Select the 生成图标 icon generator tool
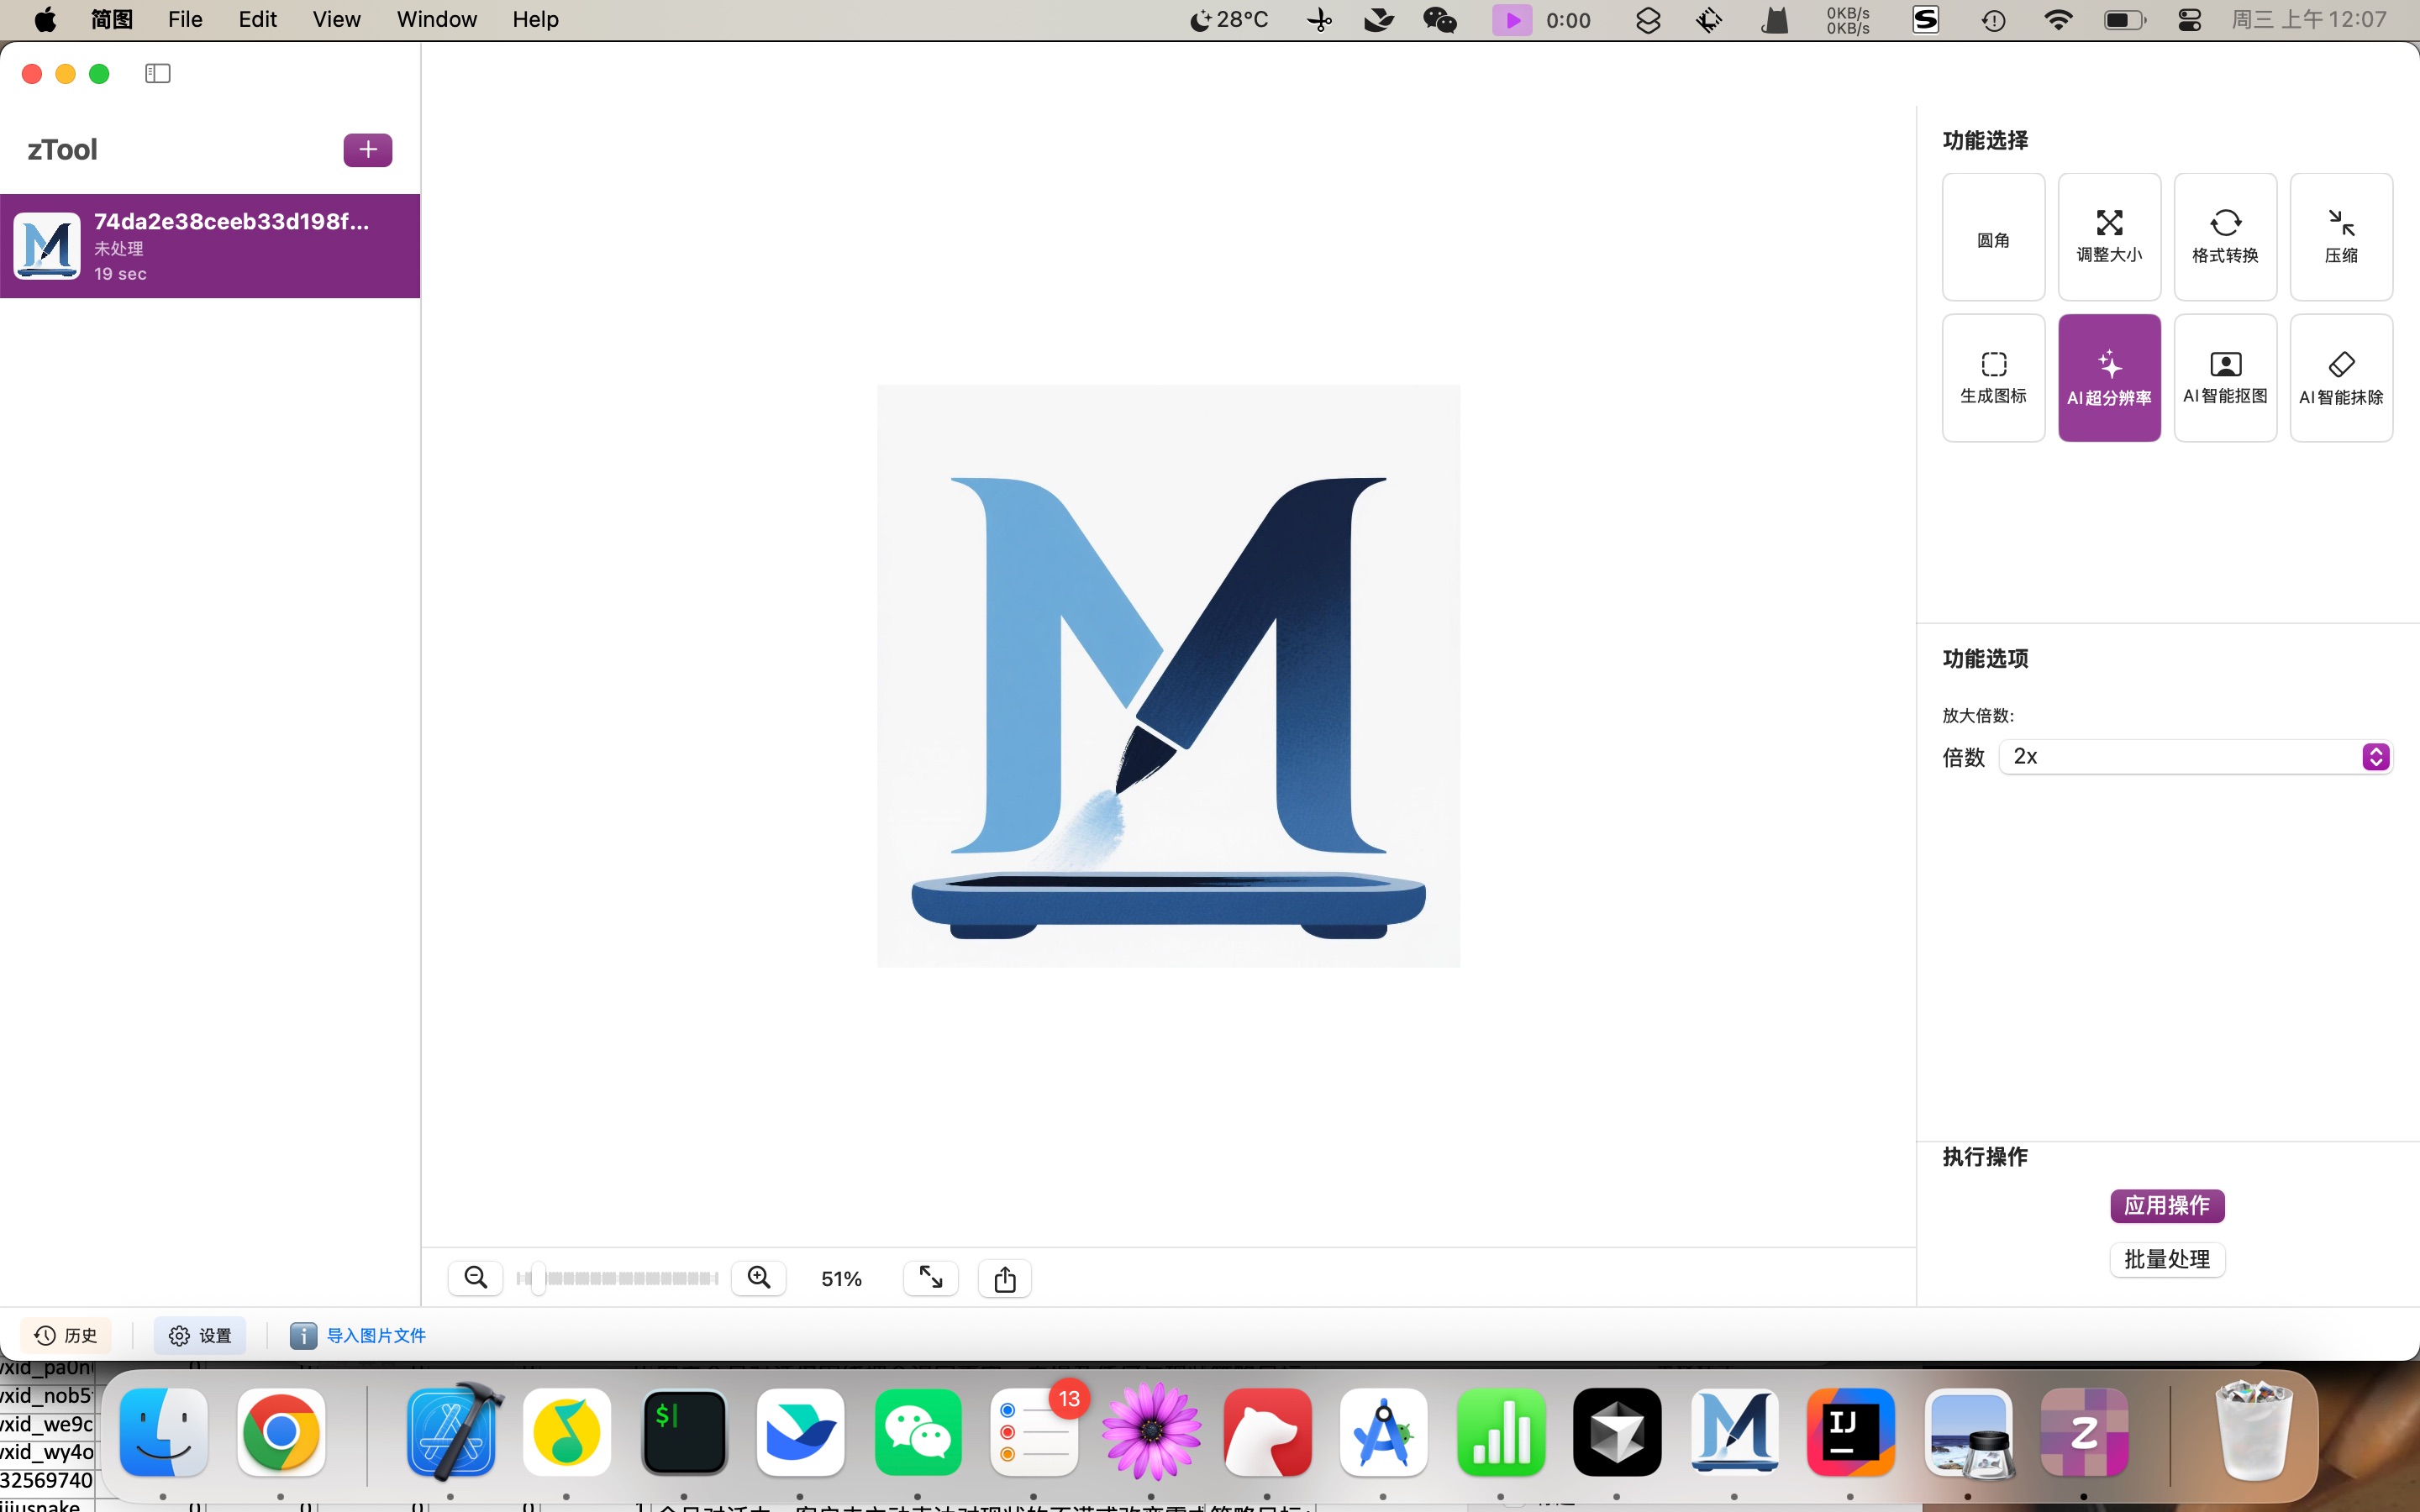The width and height of the screenshot is (2420, 1512). click(x=1993, y=378)
